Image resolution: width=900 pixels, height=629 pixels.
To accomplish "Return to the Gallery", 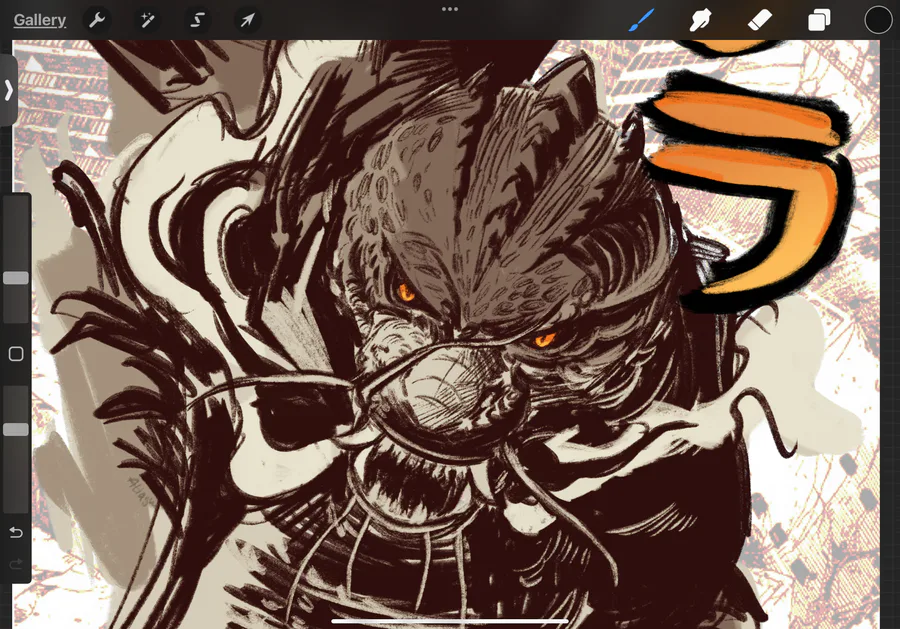I will tap(40, 20).
